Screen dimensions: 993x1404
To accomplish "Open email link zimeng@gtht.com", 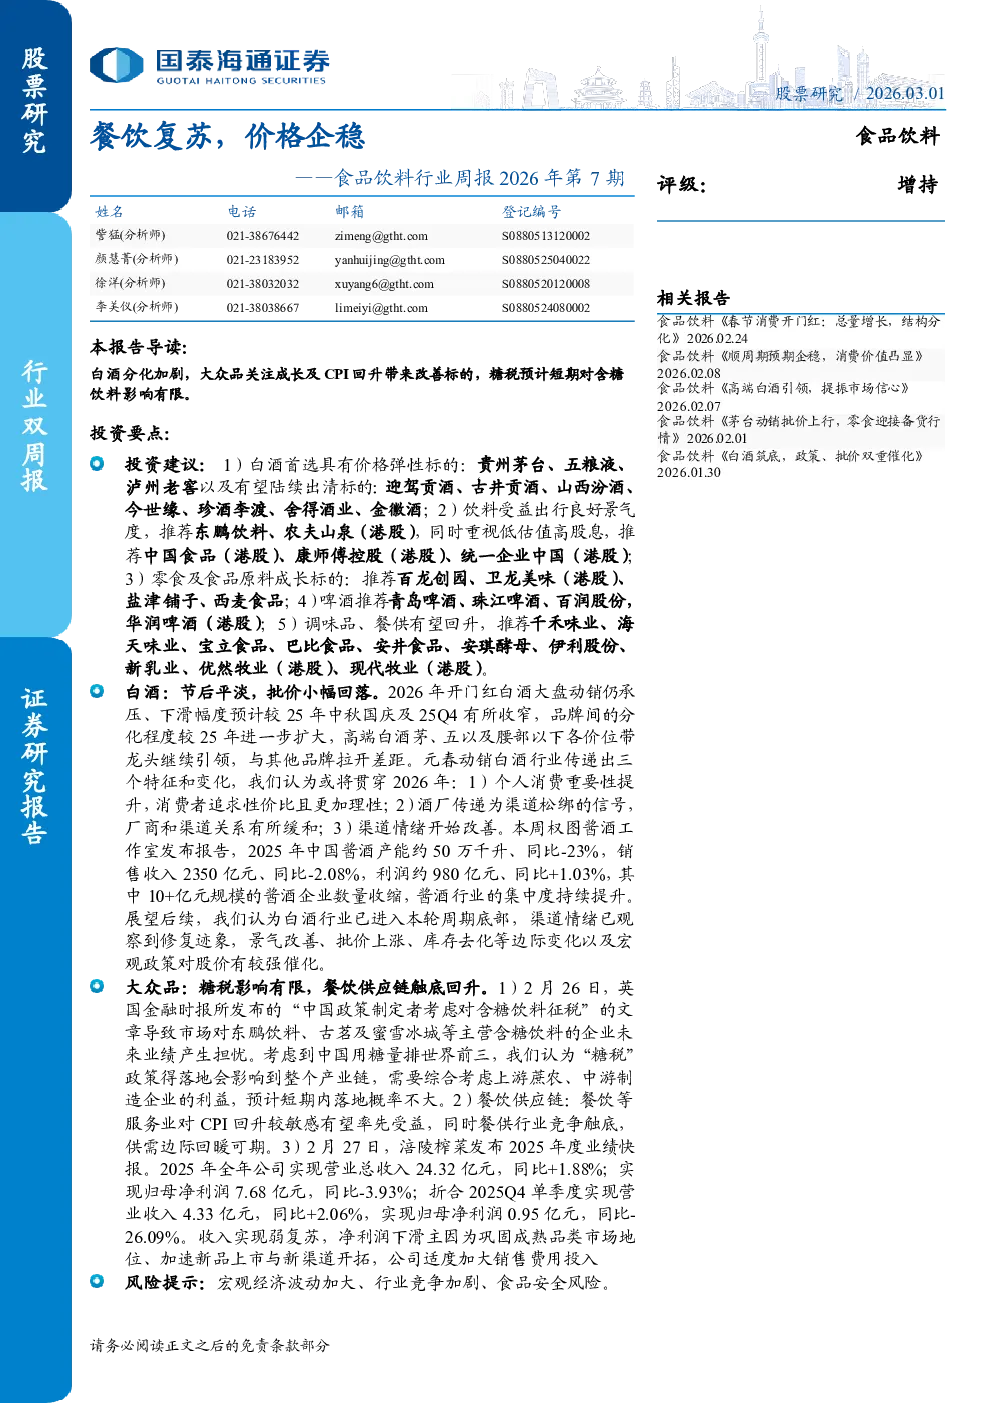I will click(x=381, y=236).
